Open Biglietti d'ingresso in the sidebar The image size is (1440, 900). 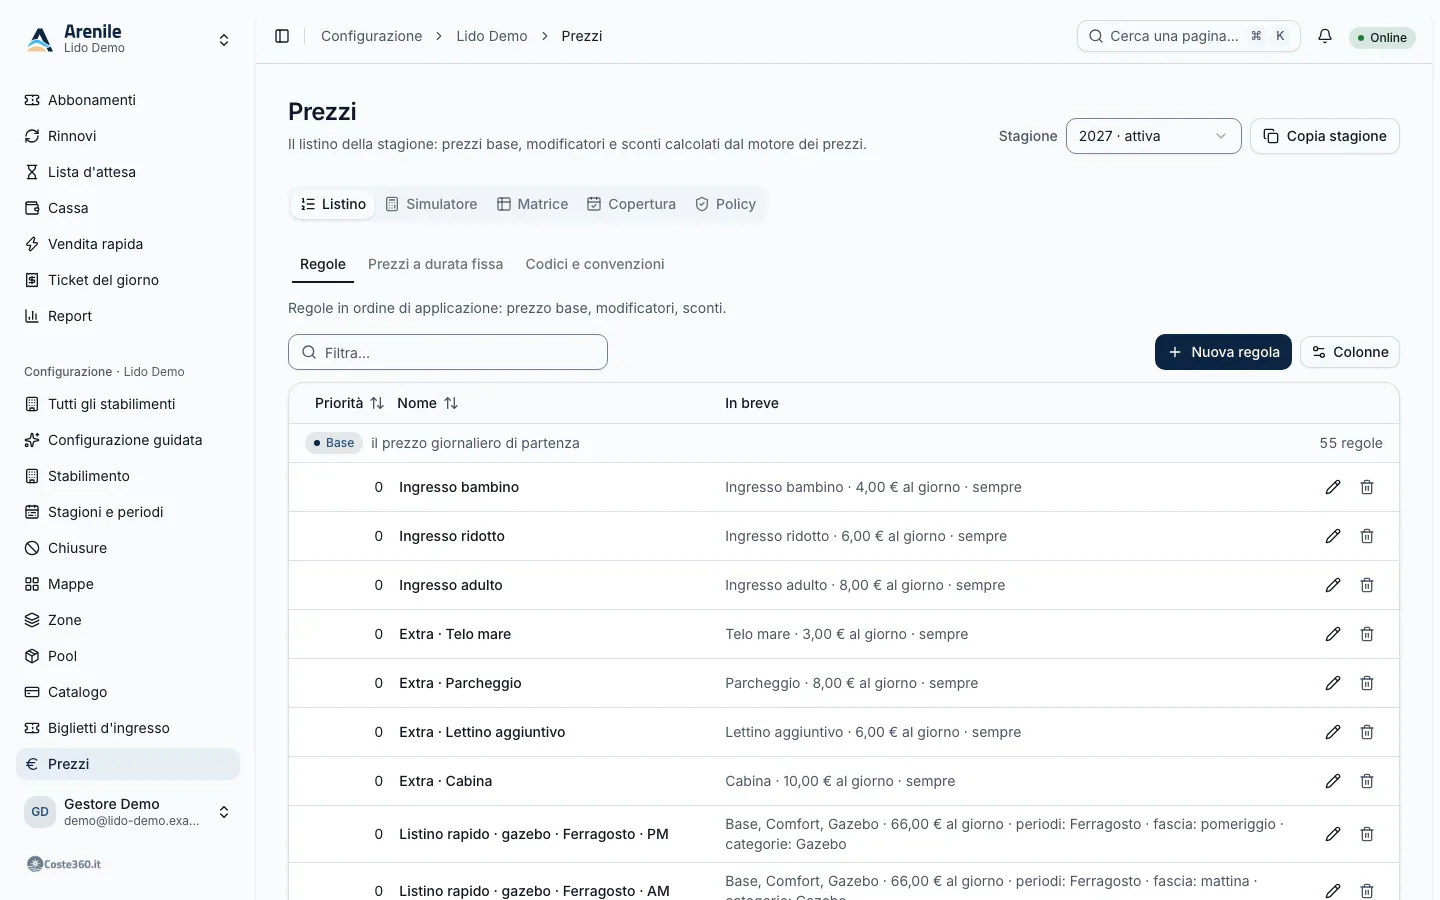point(128,728)
